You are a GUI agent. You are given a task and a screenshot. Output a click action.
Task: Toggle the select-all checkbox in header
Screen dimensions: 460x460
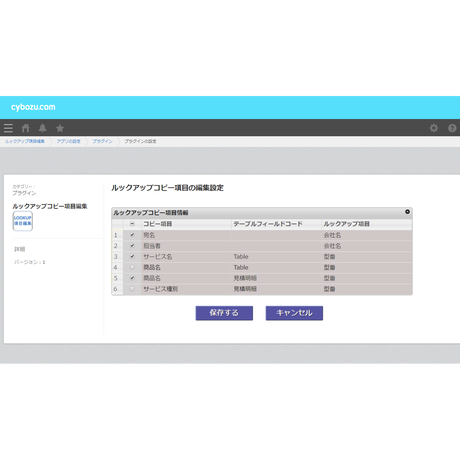(132, 224)
